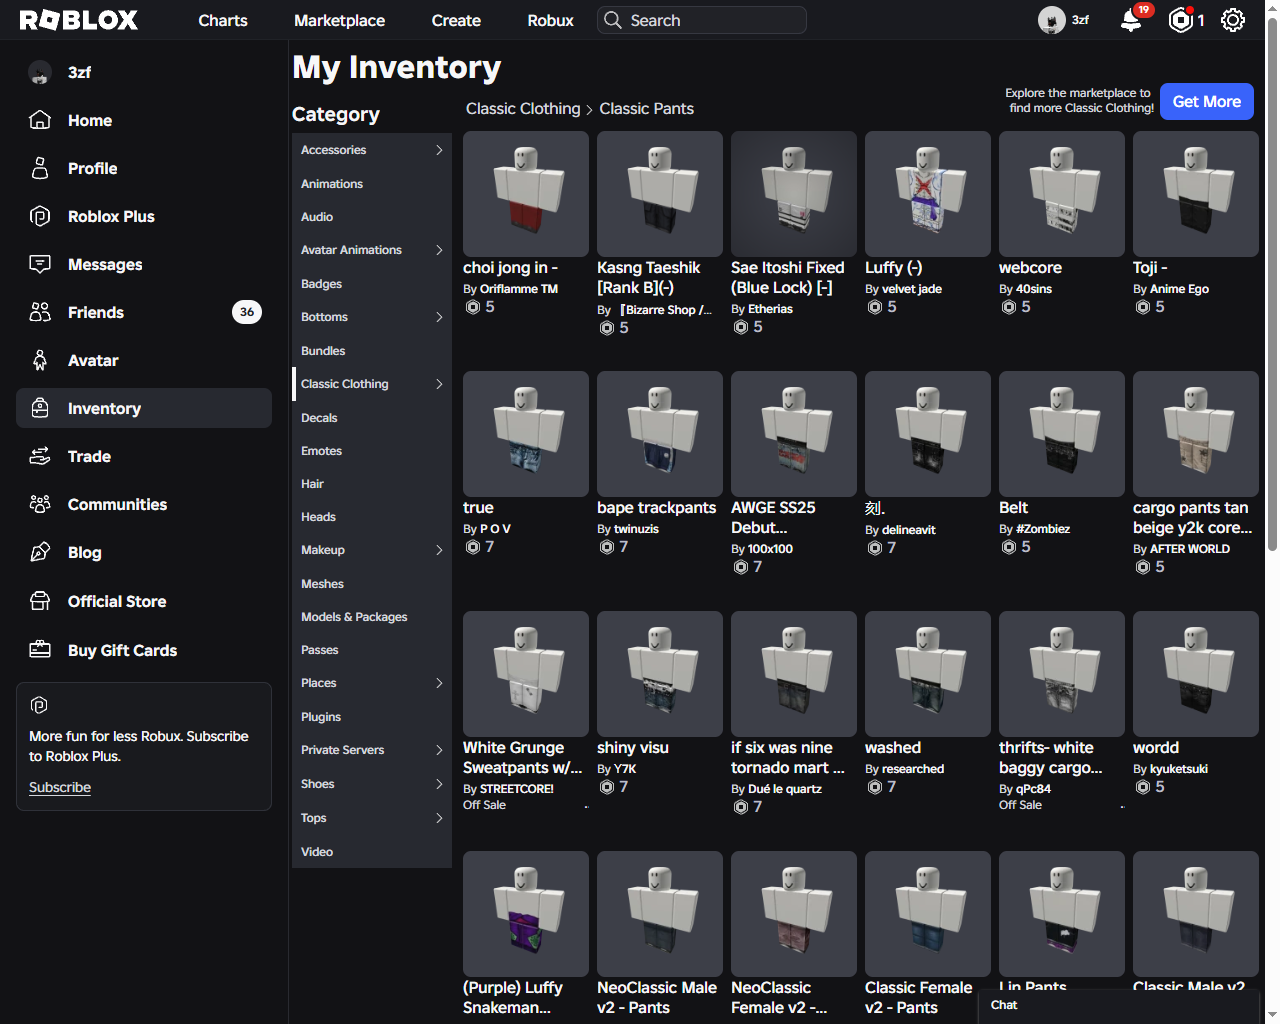Image resolution: width=1280 pixels, height=1024 pixels.
Task: Expand the Avatar Animations category
Action: point(439,250)
